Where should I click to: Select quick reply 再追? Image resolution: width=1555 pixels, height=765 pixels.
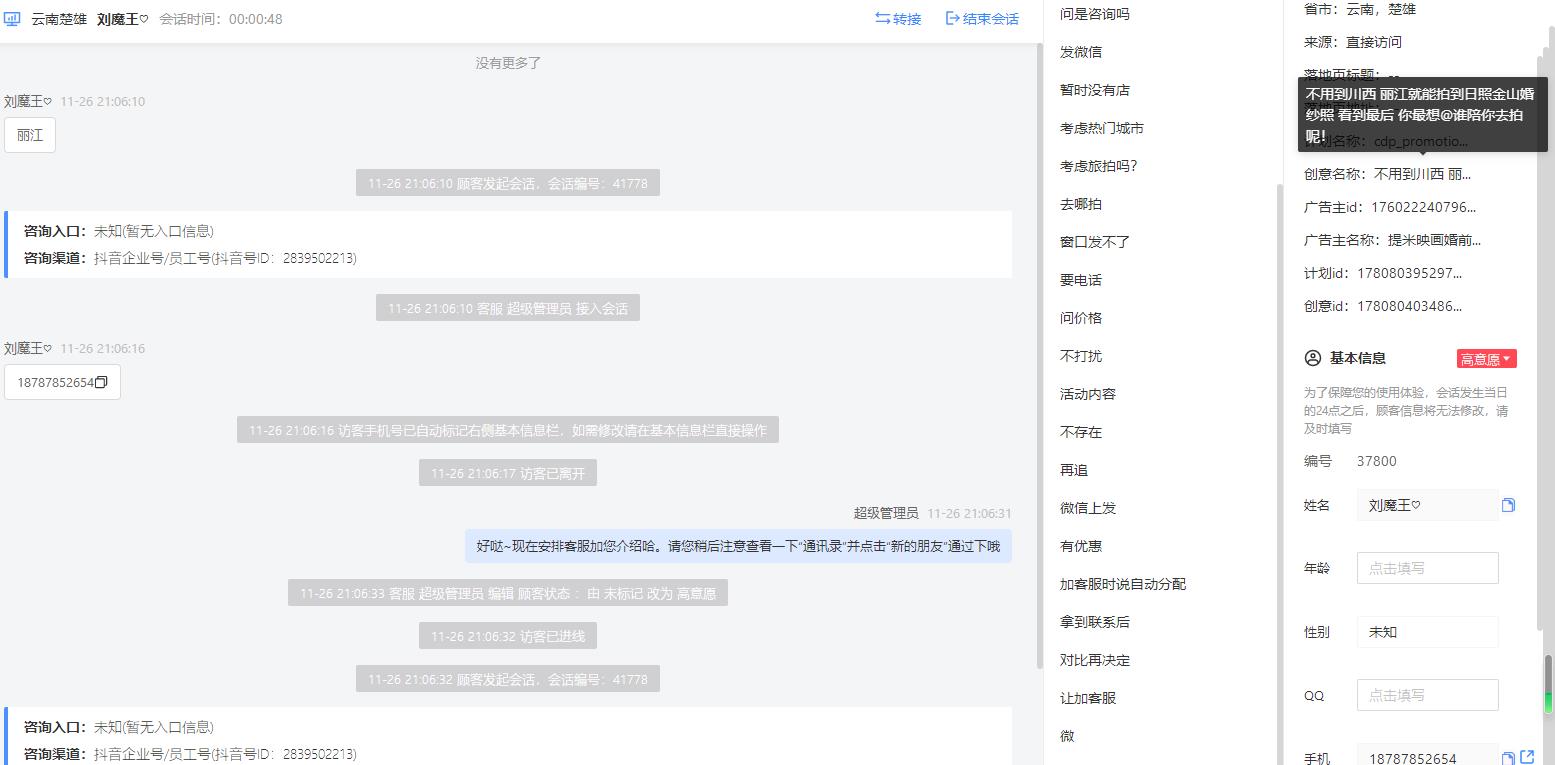(1074, 470)
